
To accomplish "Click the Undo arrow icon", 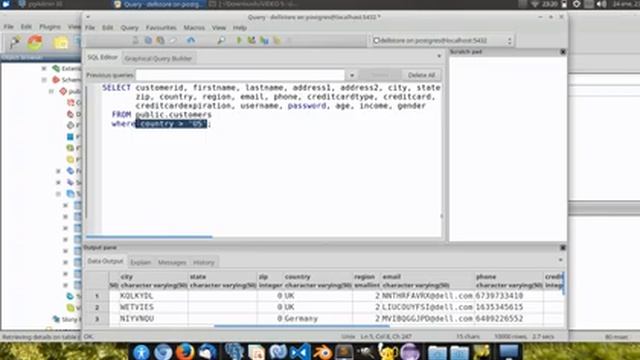I will [191, 40].
